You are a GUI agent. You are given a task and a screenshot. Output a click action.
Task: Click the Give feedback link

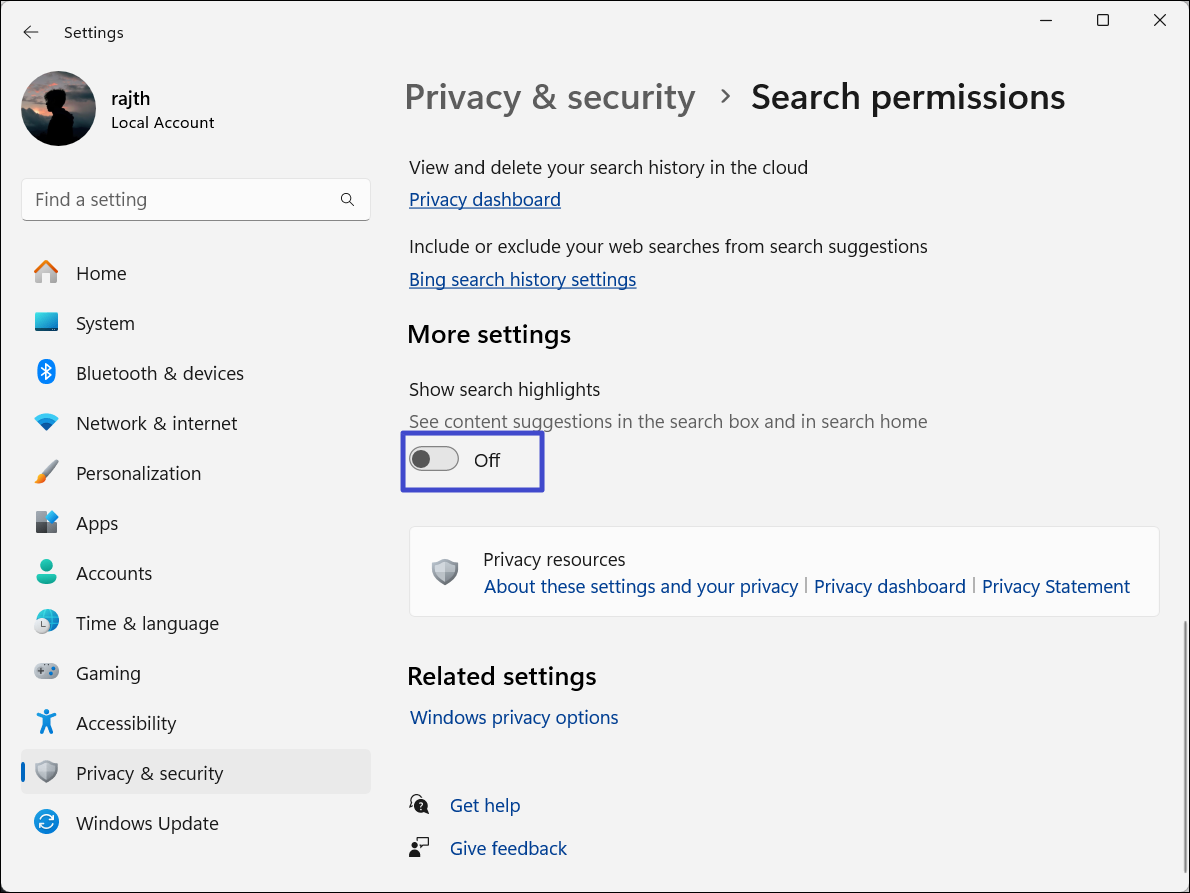pyautogui.click(x=508, y=849)
